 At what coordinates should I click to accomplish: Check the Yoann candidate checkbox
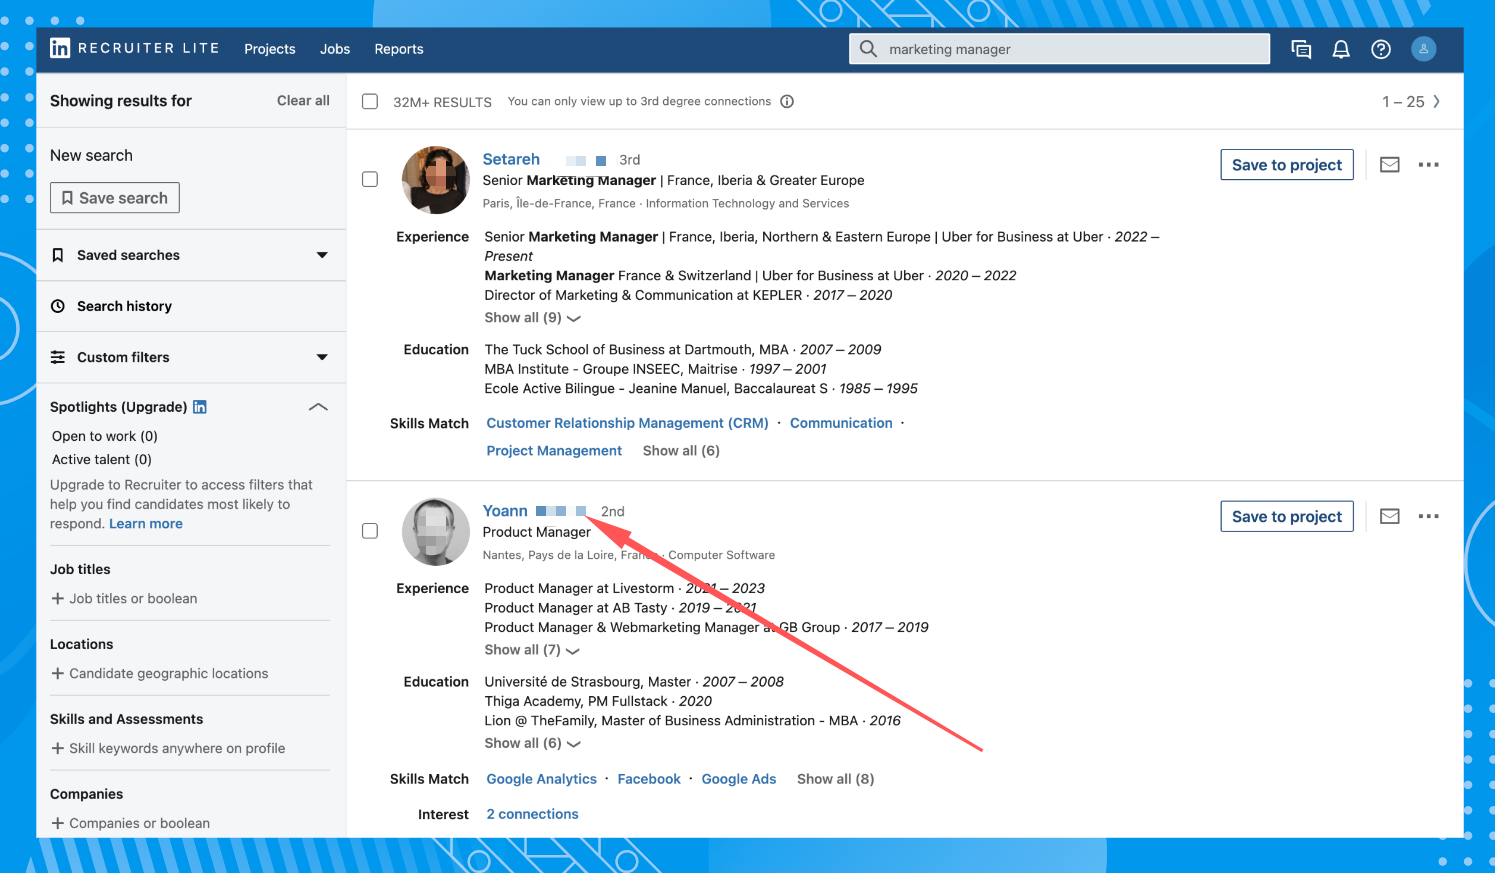coord(370,531)
